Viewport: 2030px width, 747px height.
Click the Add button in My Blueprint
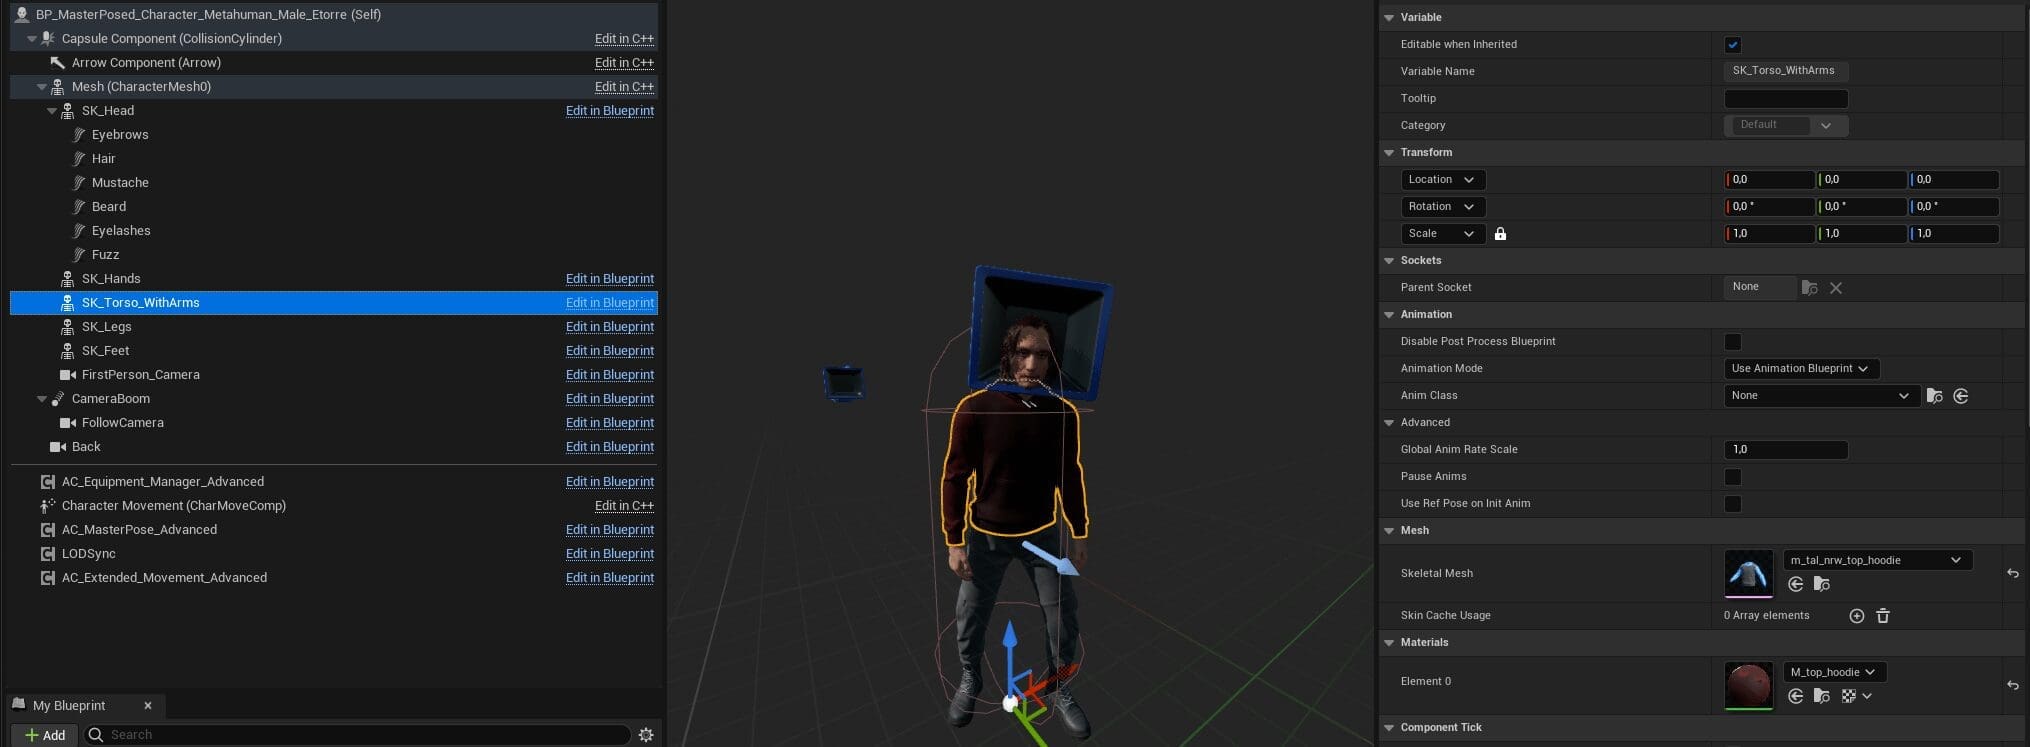pyautogui.click(x=45, y=735)
